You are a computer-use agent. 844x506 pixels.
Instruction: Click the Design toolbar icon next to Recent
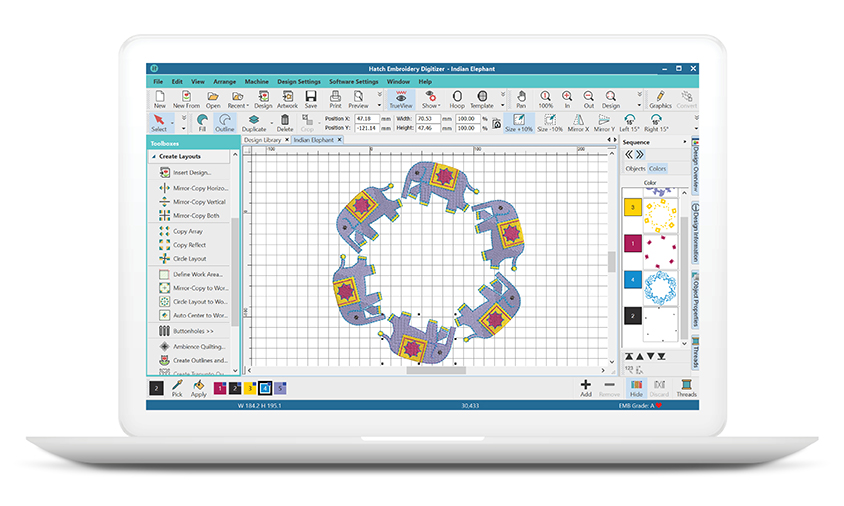(x=263, y=99)
